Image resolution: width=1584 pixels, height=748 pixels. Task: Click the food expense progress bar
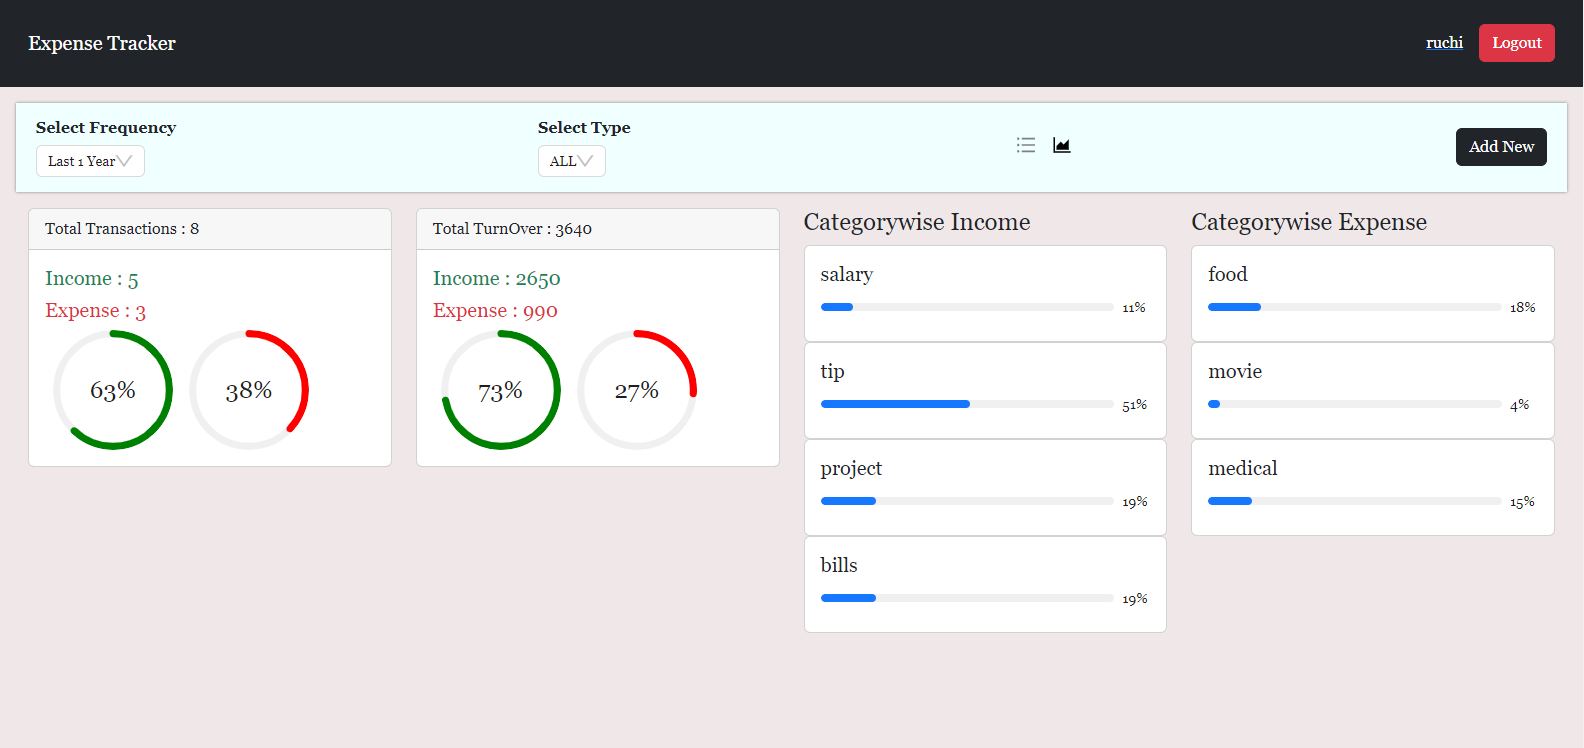point(1354,307)
